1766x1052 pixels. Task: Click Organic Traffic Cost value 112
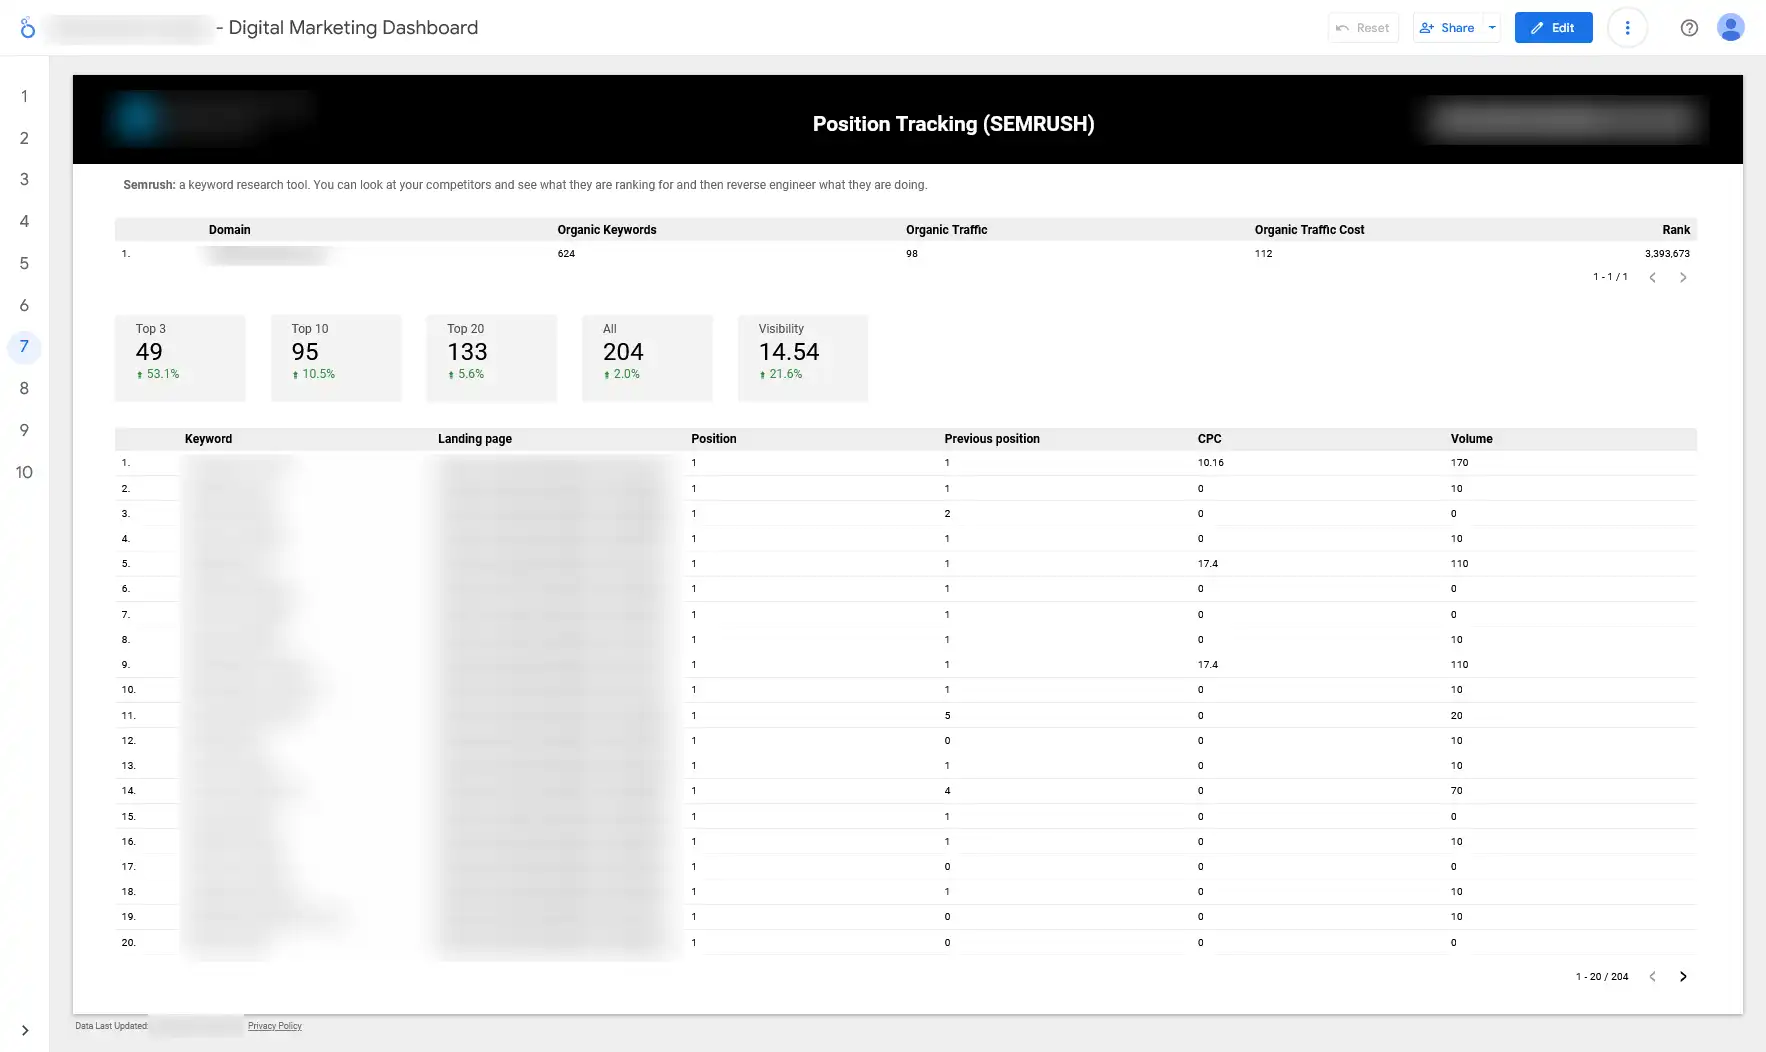tap(1263, 254)
